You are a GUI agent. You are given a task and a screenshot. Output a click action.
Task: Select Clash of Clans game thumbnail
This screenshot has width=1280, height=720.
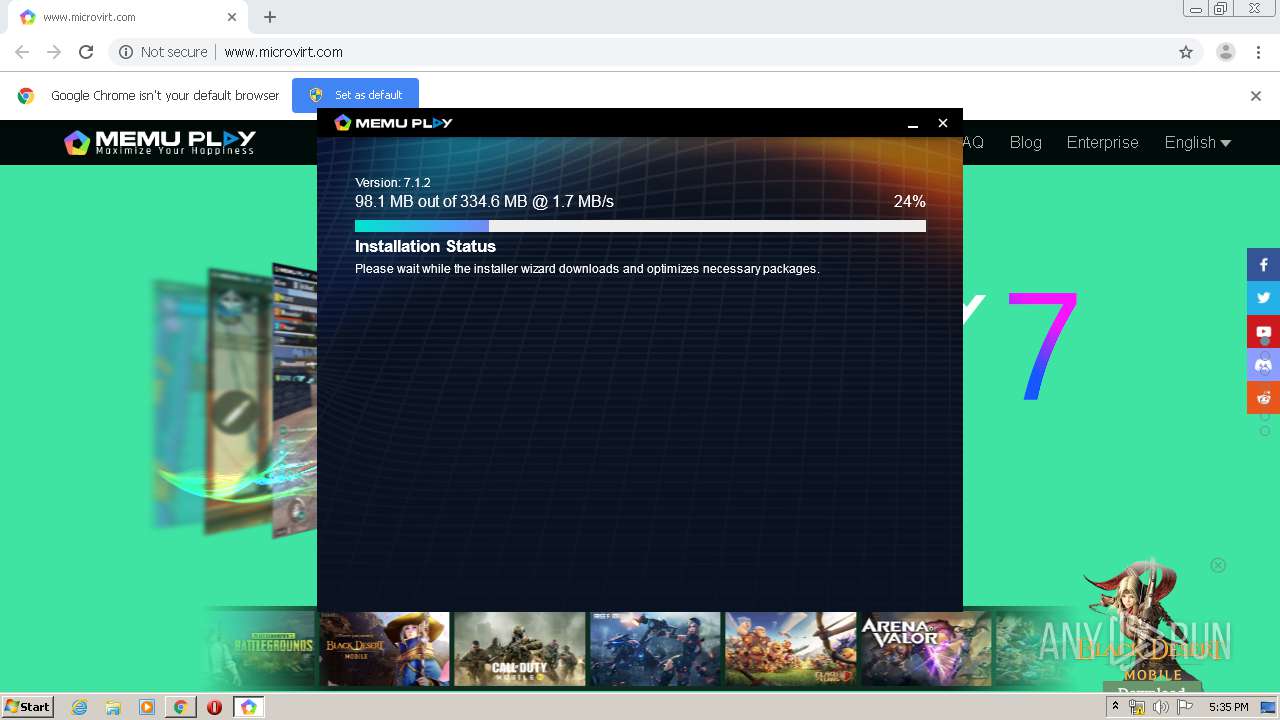pyautogui.click(x=790, y=648)
